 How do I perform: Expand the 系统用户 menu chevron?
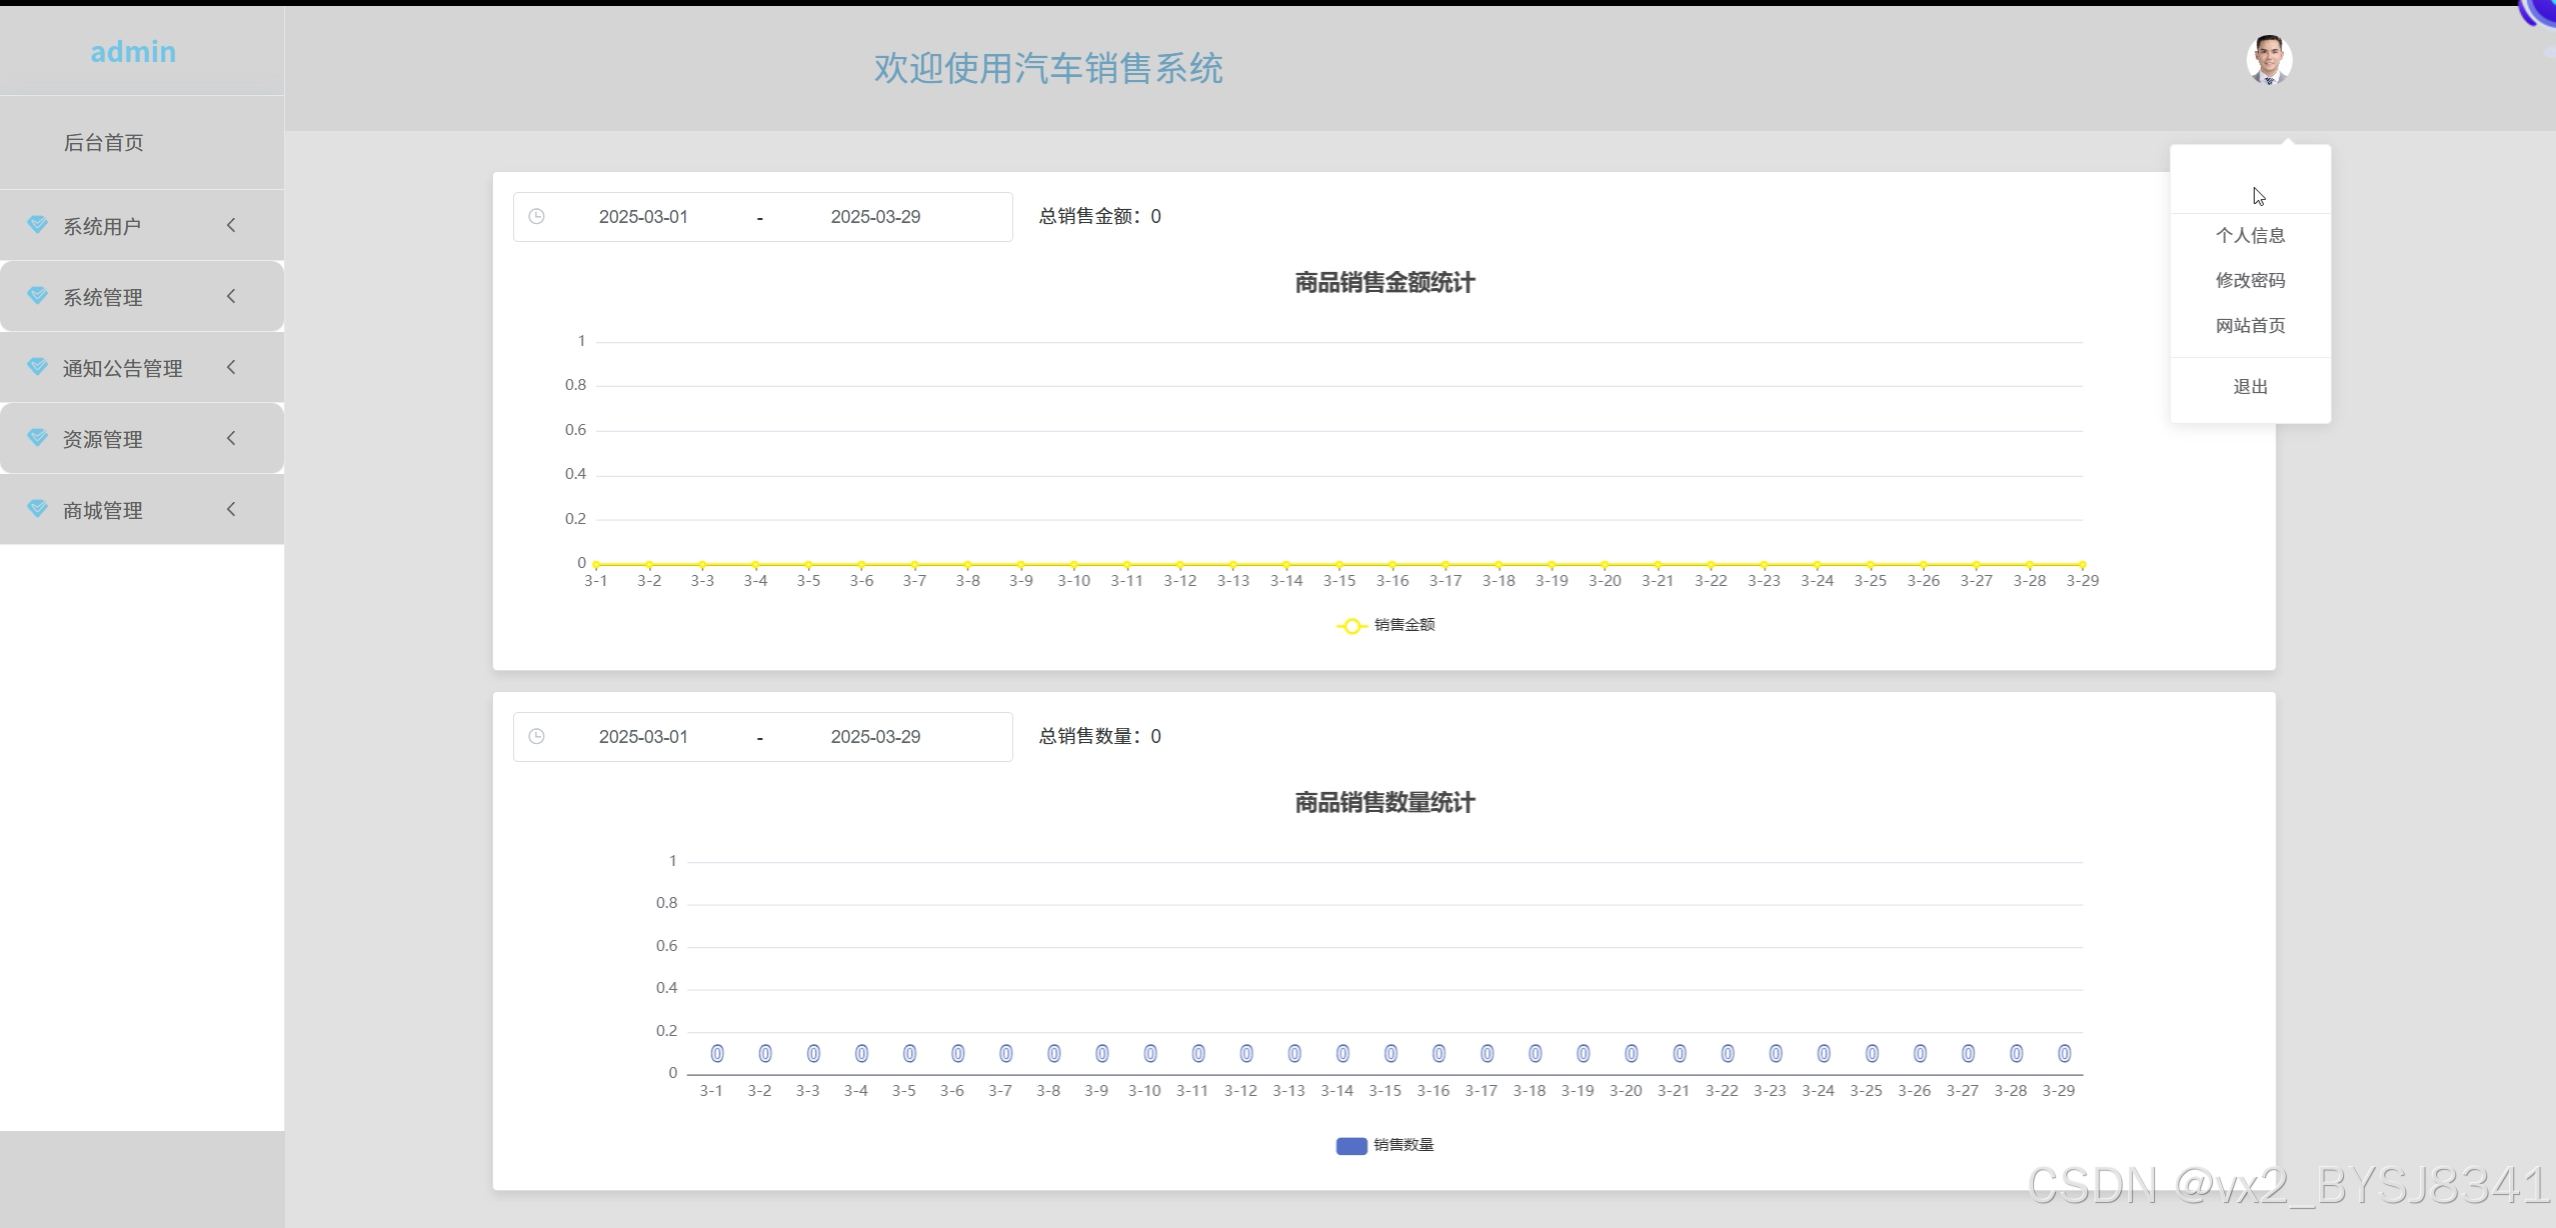click(231, 225)
